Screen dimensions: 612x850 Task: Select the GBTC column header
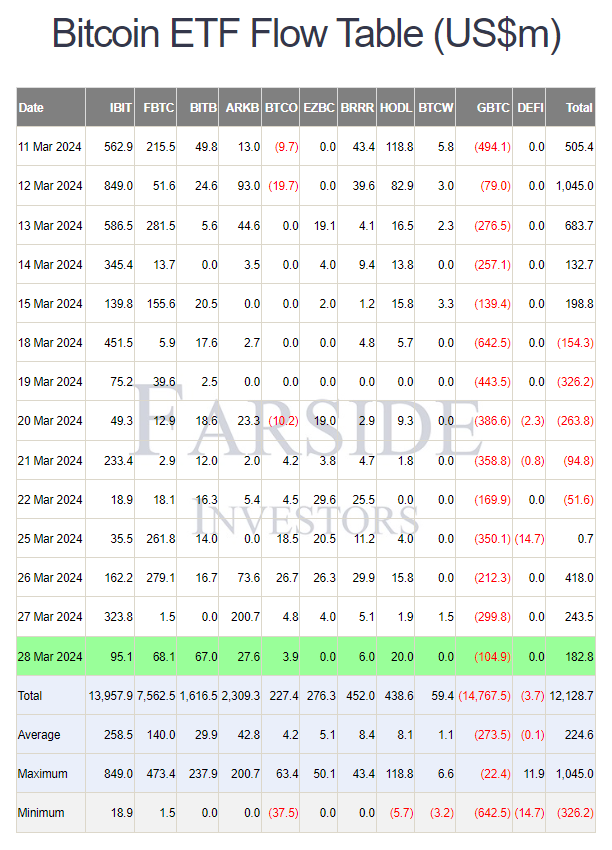[484, 107]
